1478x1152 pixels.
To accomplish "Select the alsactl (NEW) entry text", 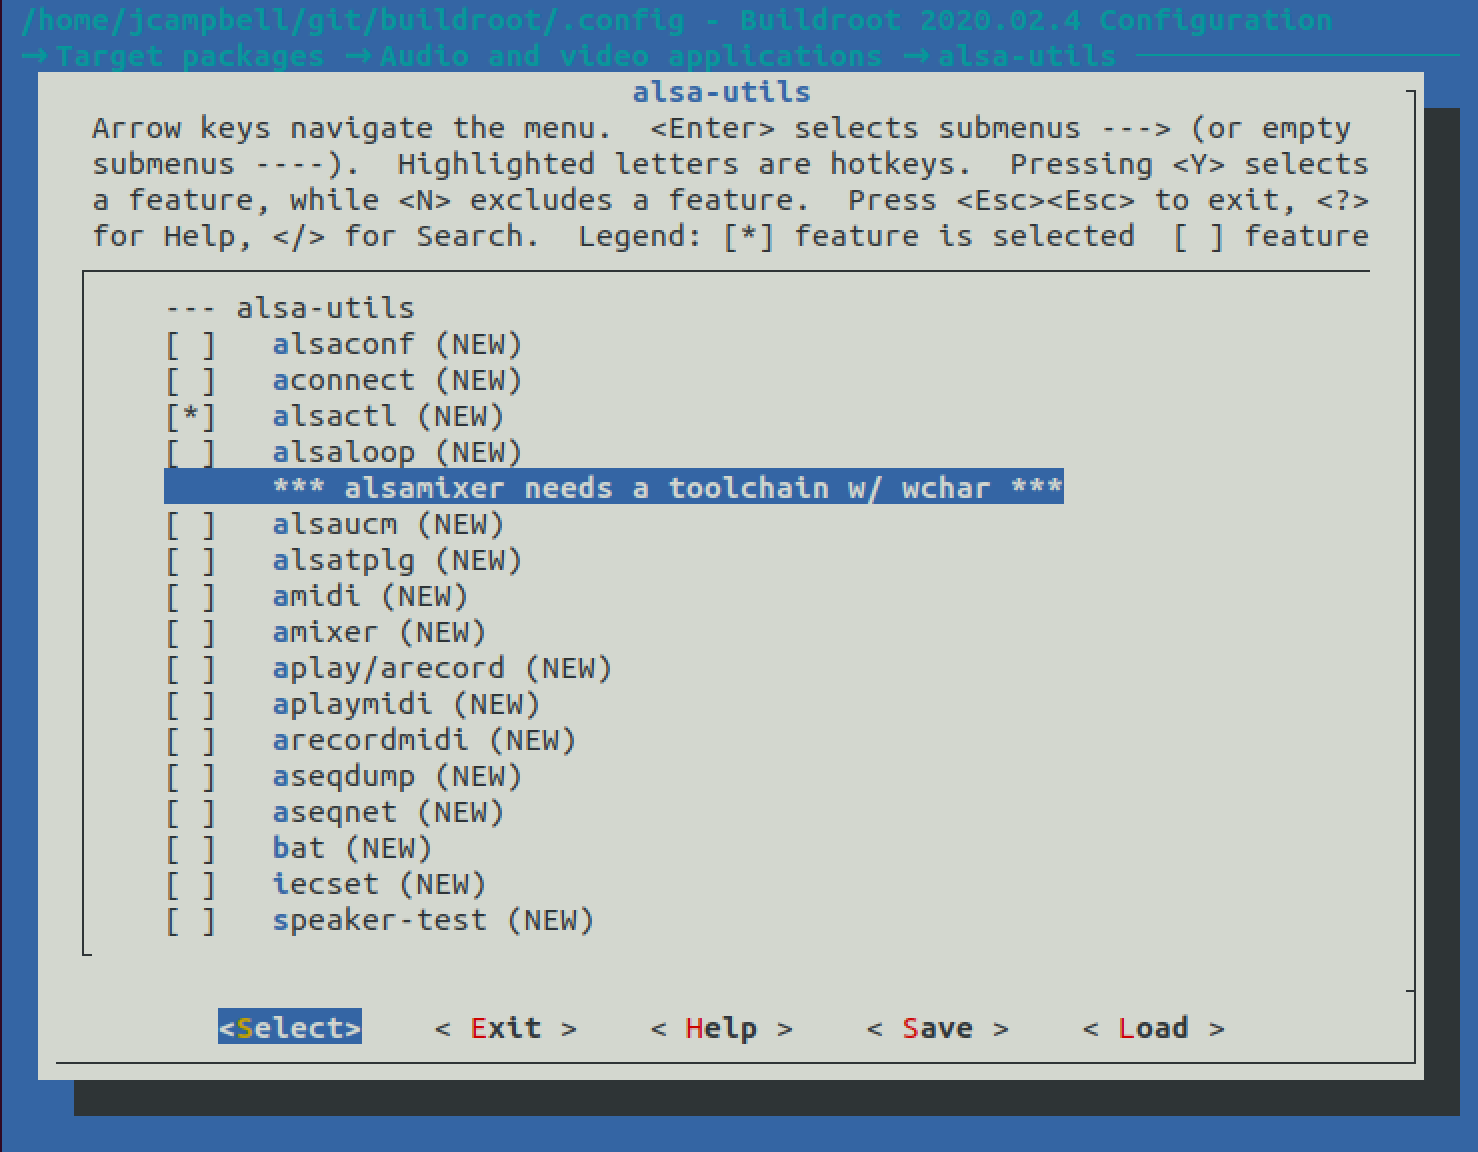I will pyautogui.click(x=388, y=417).
